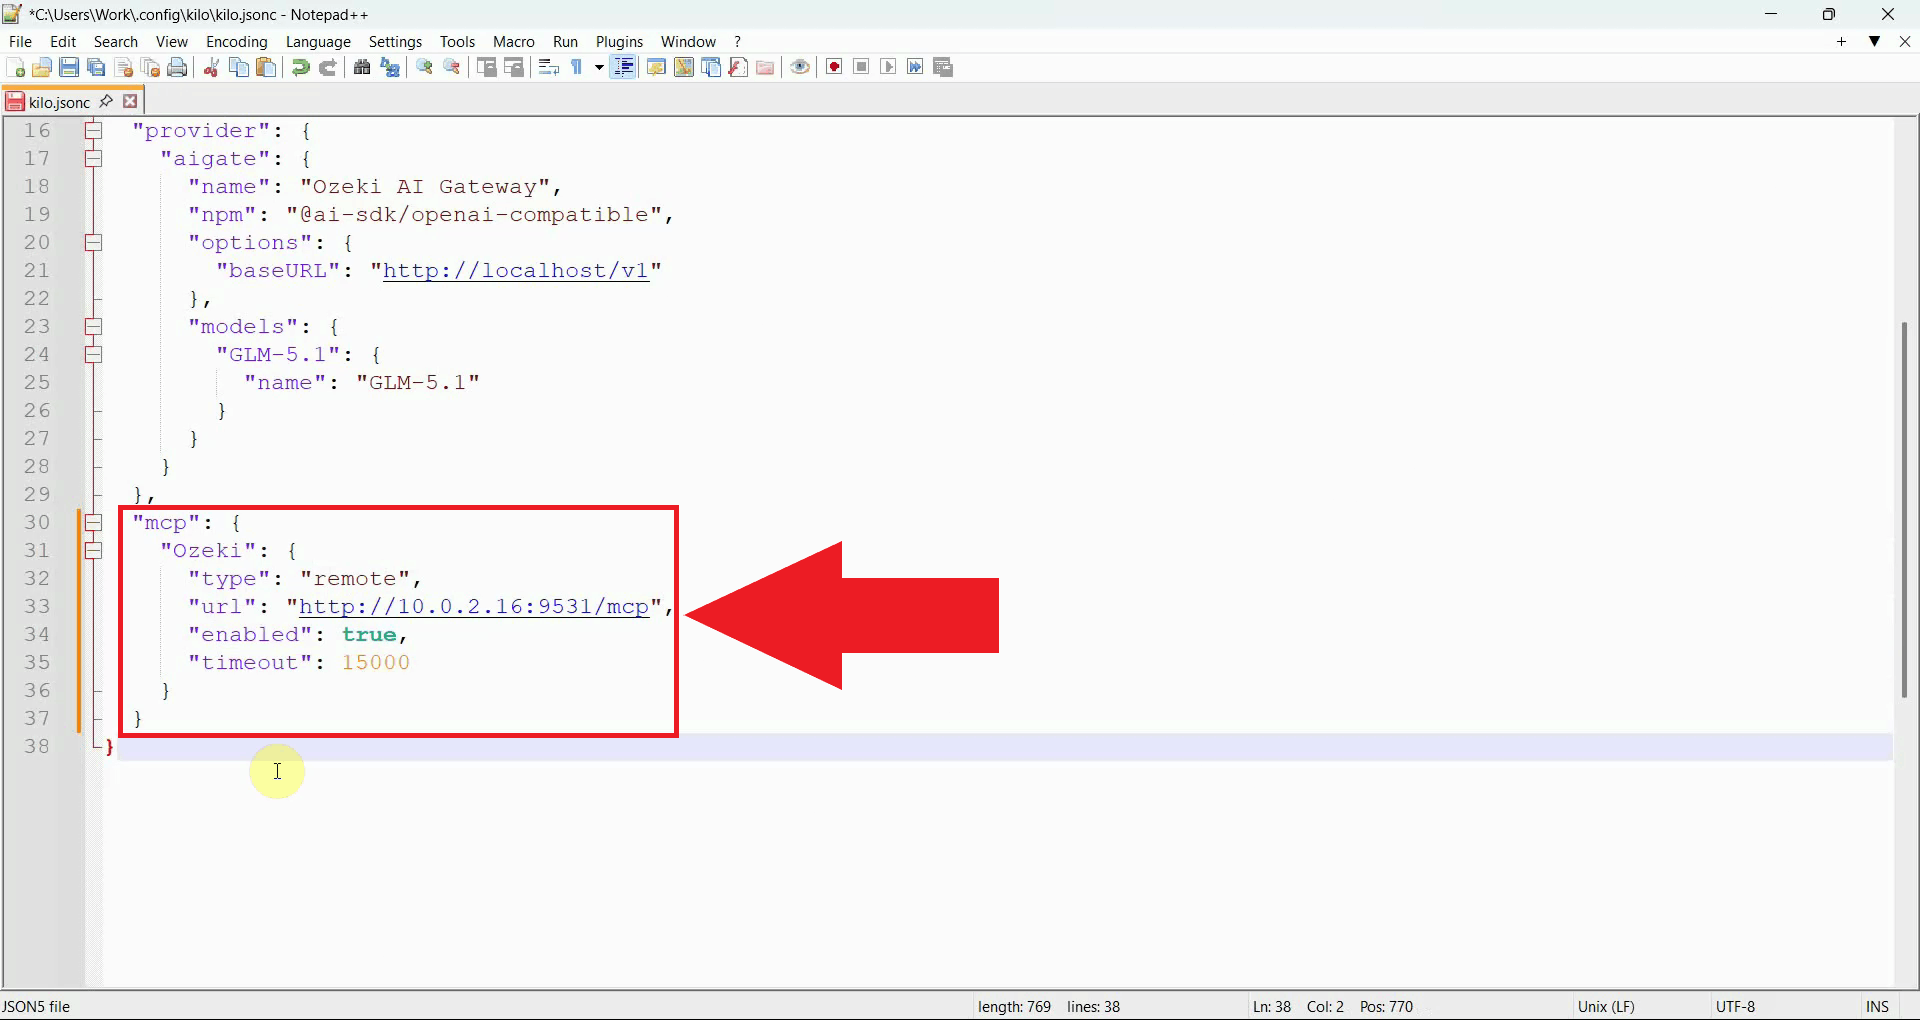Open the Search menu

tap(116, 41)
